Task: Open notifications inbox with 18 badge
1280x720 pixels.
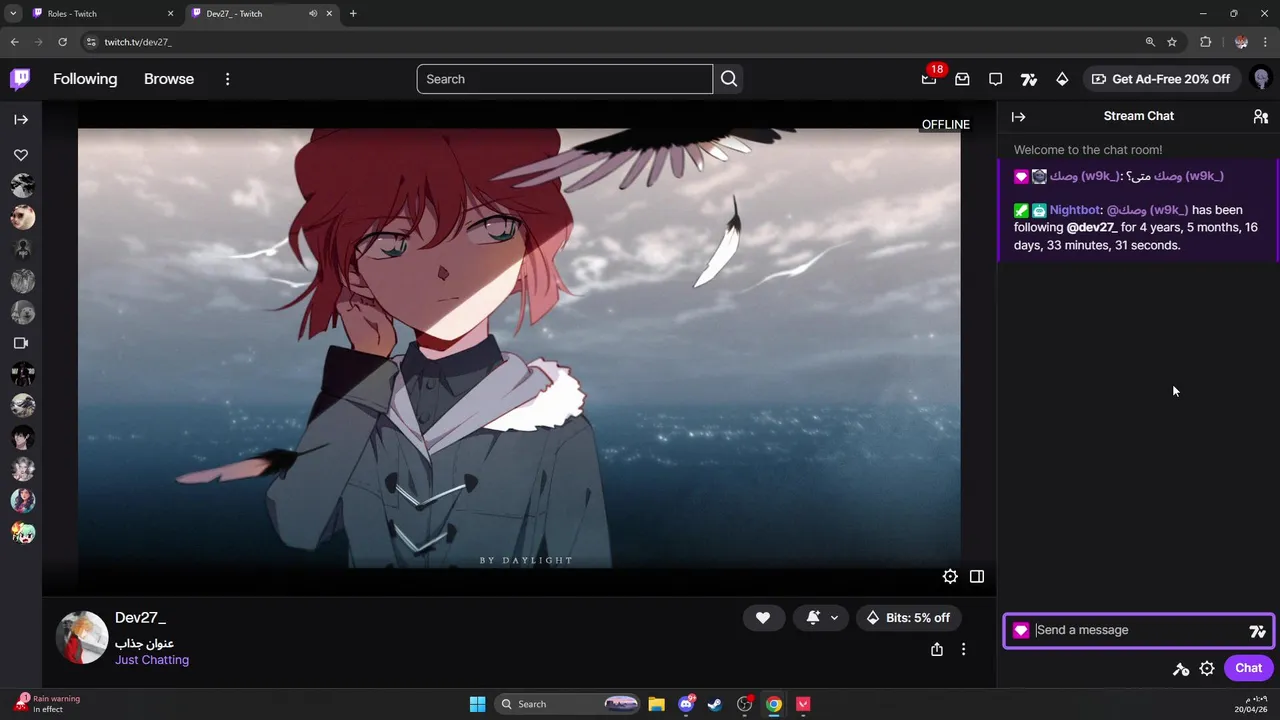Action: (929, 79)
